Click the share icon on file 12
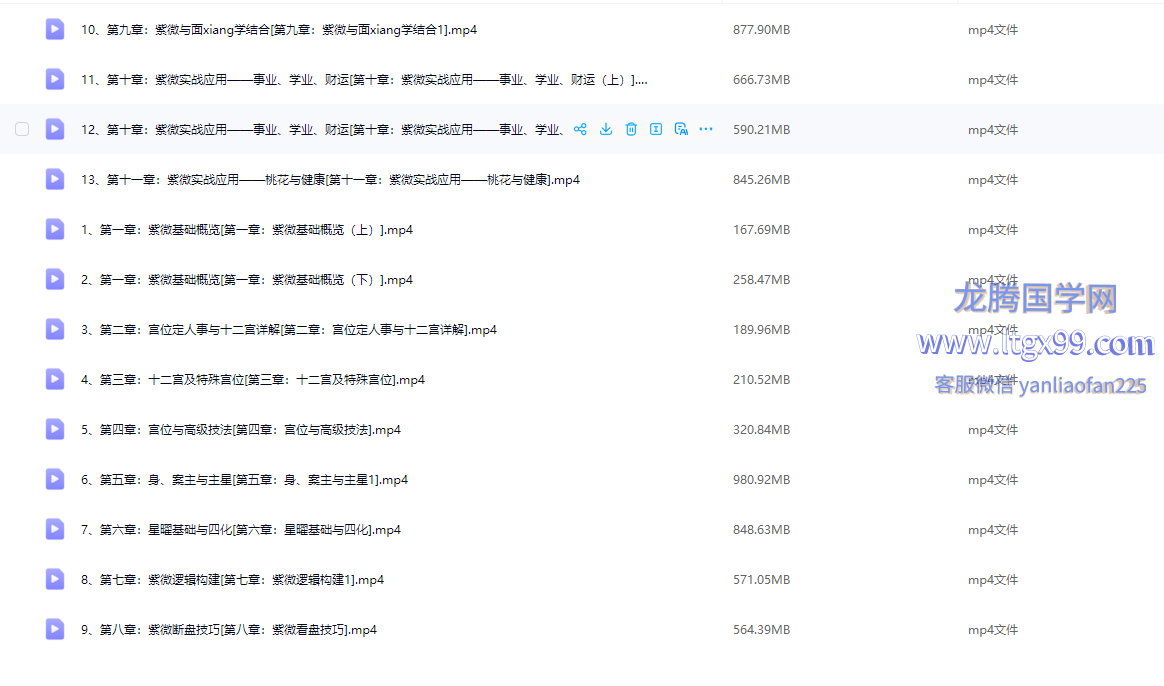Viewport: 1164px width, 686px height. [580, 129]
